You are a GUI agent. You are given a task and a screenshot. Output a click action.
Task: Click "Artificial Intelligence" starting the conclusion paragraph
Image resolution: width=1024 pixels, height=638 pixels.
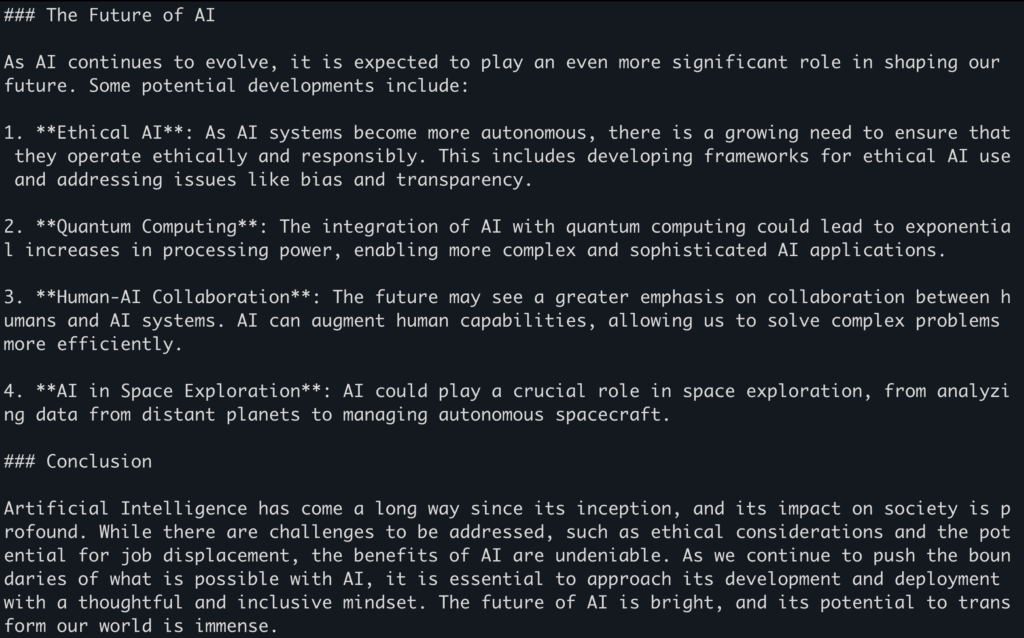click(125, 509)
